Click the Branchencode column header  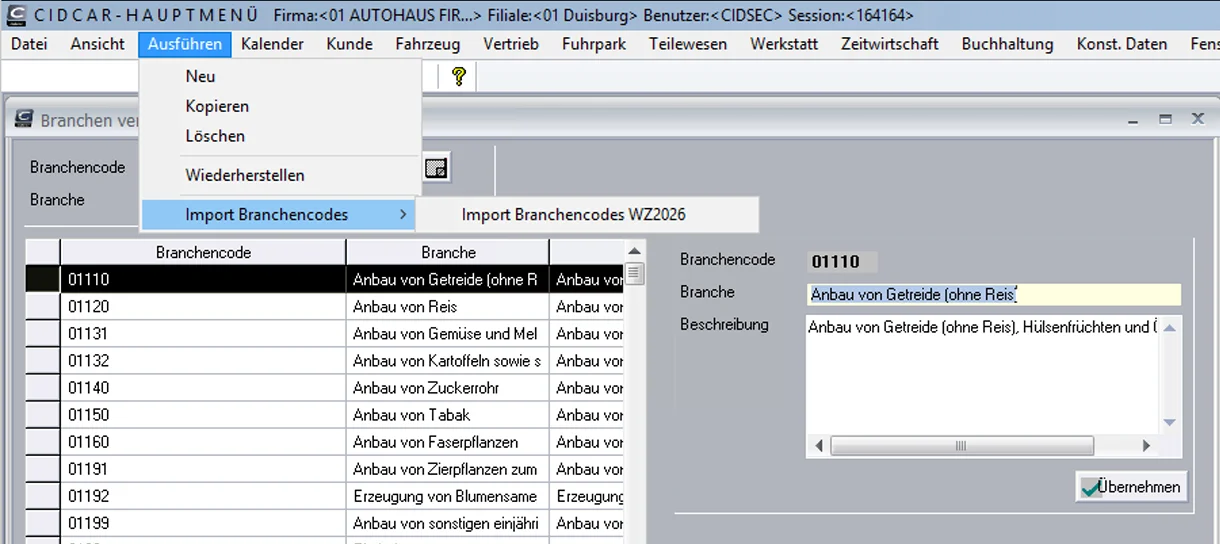coord(203,252)
